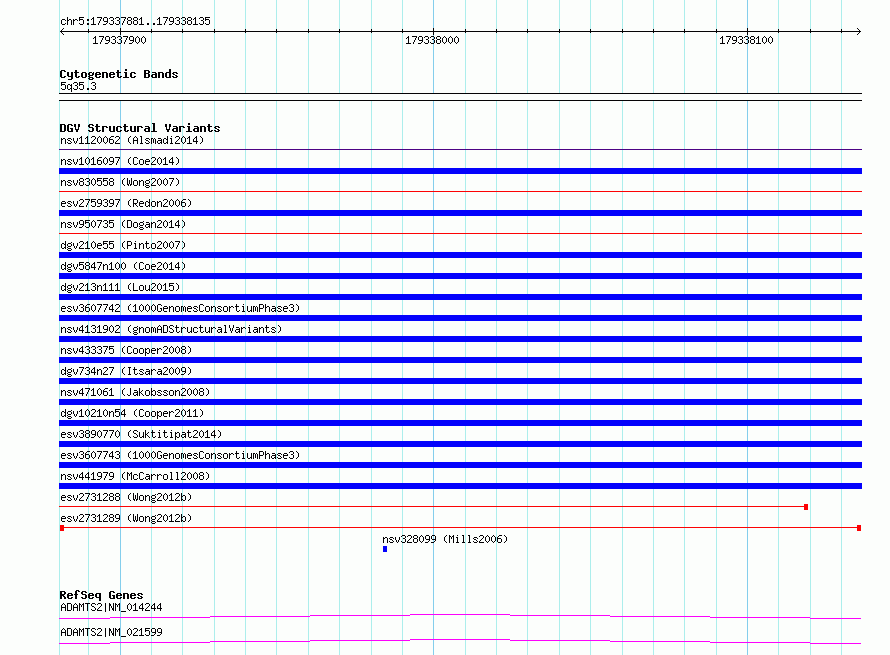Click the small blue nsv328099 feature marker
Screen dimensions: 890x655
(385, 549)
